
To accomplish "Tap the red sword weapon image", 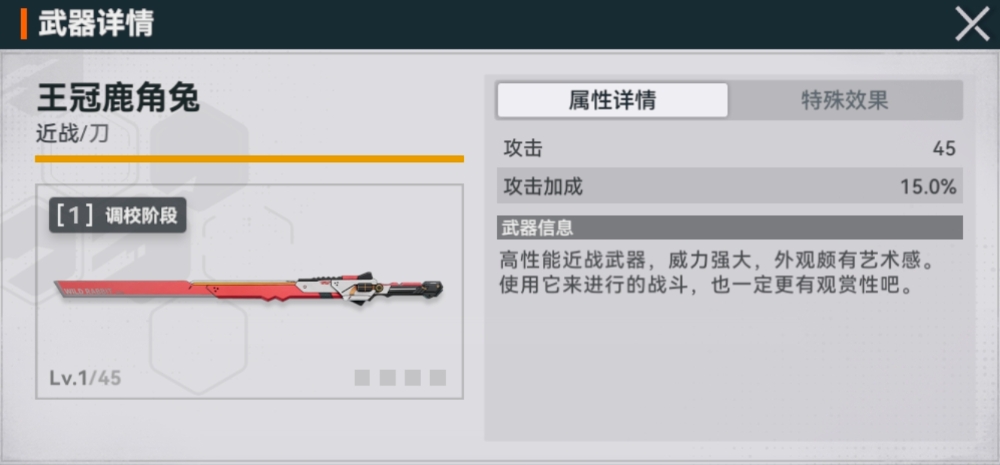I will [x=249, y=289].
